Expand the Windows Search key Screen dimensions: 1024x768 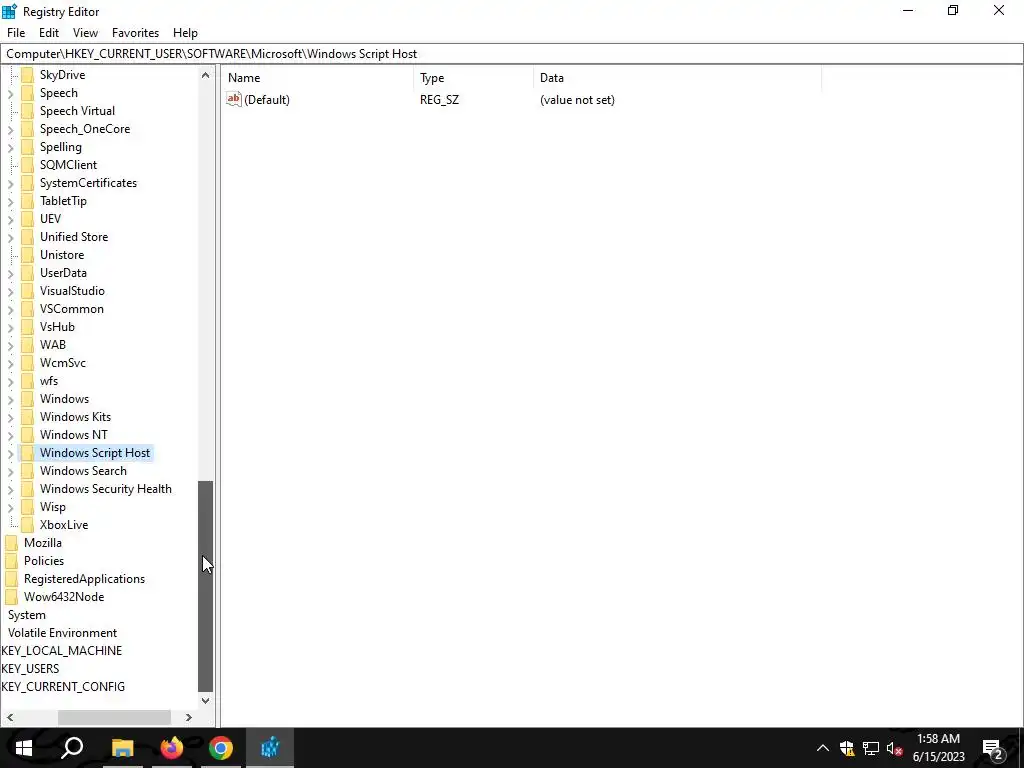pyautogui.click(x=10, y=472)
